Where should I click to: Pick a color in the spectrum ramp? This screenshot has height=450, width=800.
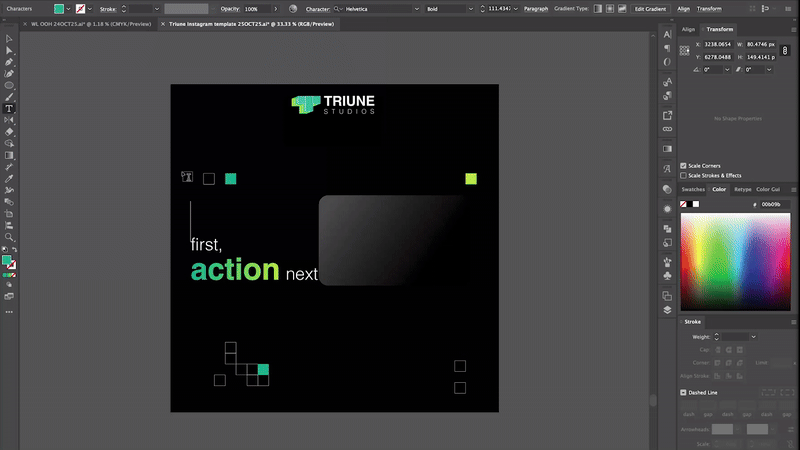tap(735, 262)
